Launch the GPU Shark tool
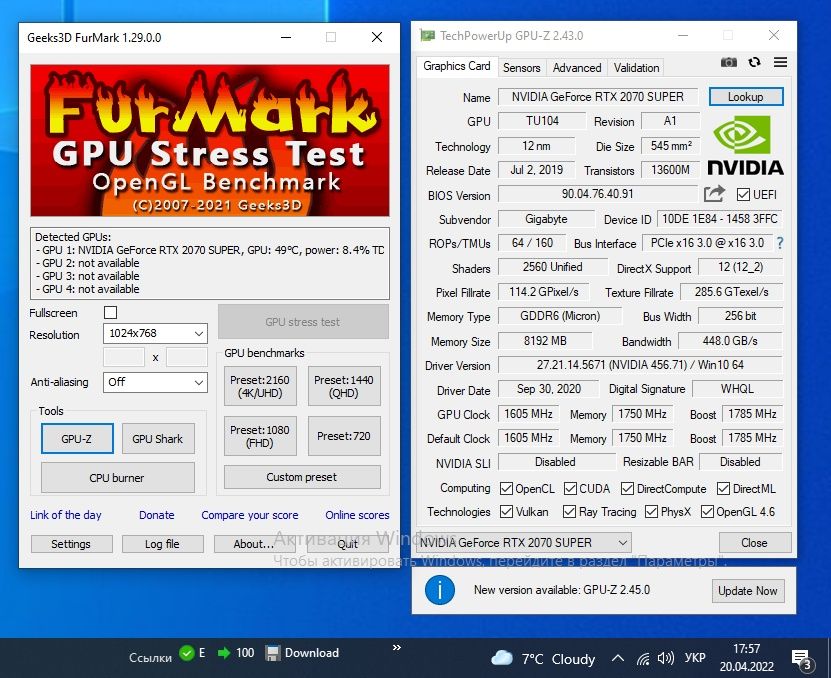831x678 pixels. pos(158,439)
